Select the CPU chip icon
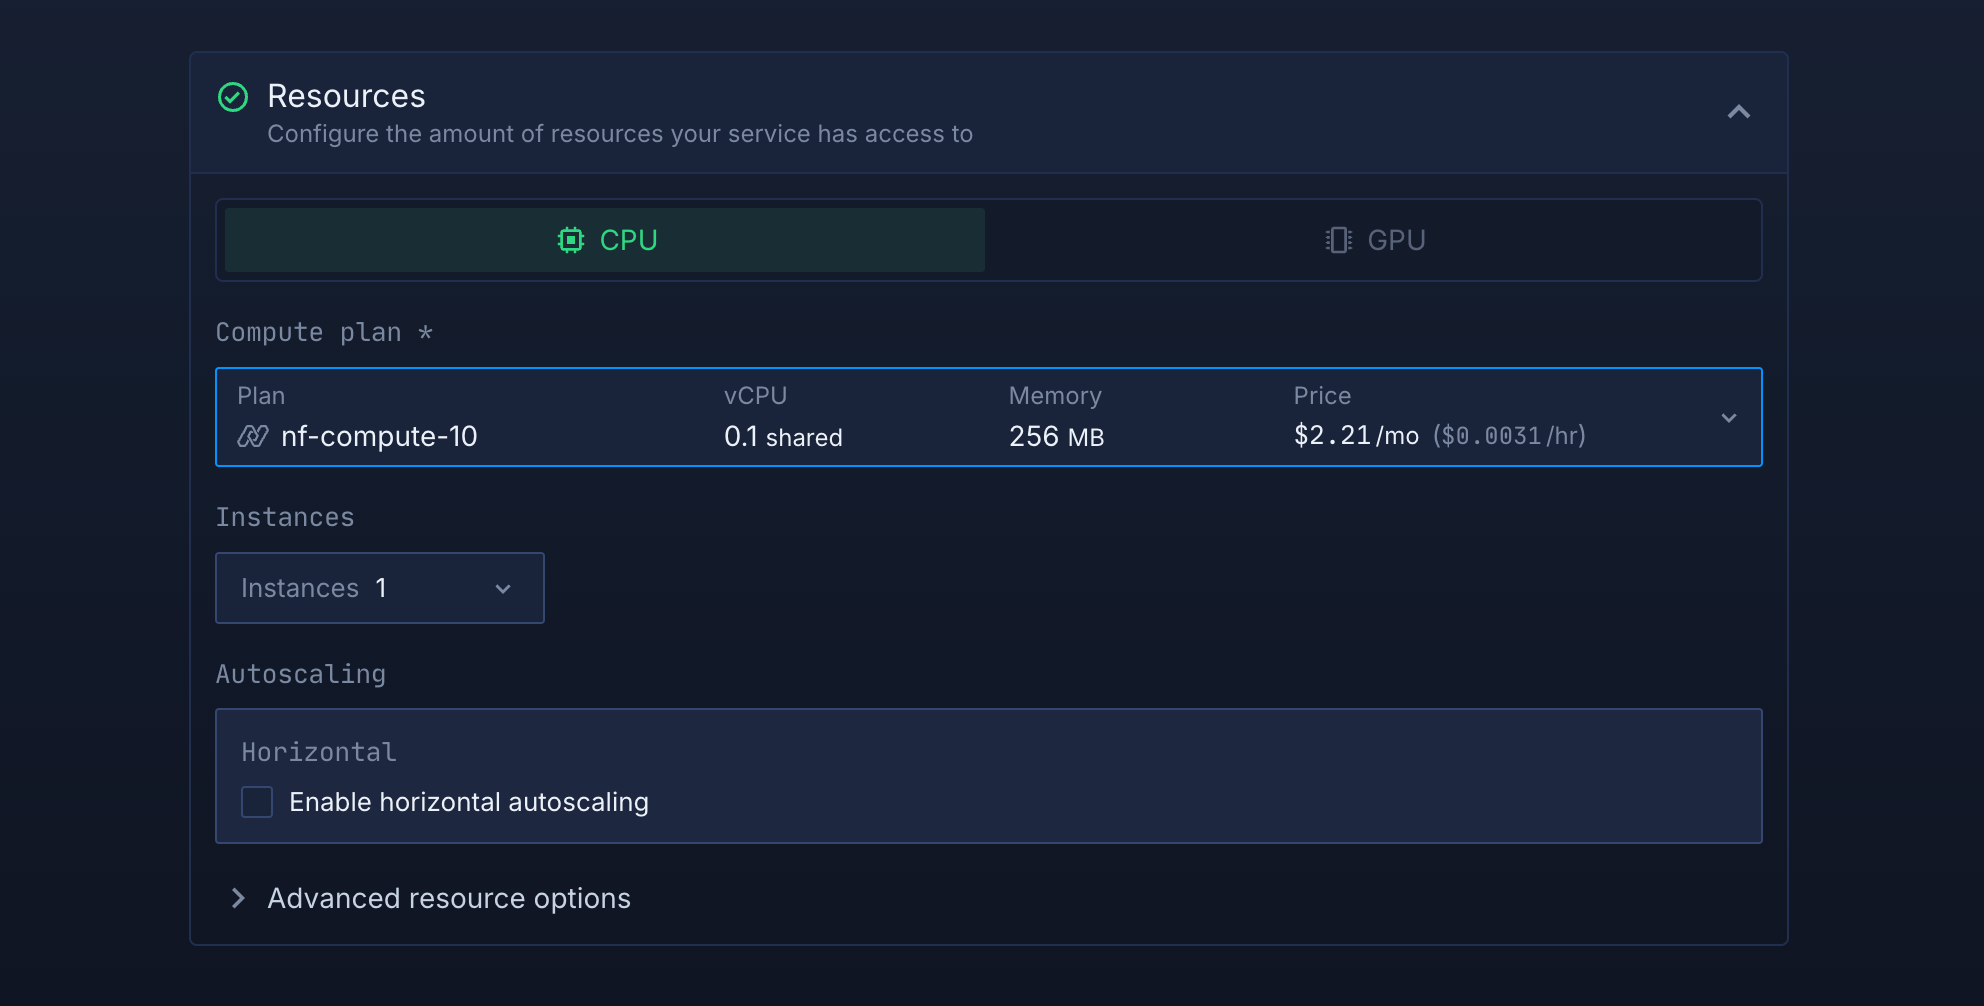 pos(570,240)
